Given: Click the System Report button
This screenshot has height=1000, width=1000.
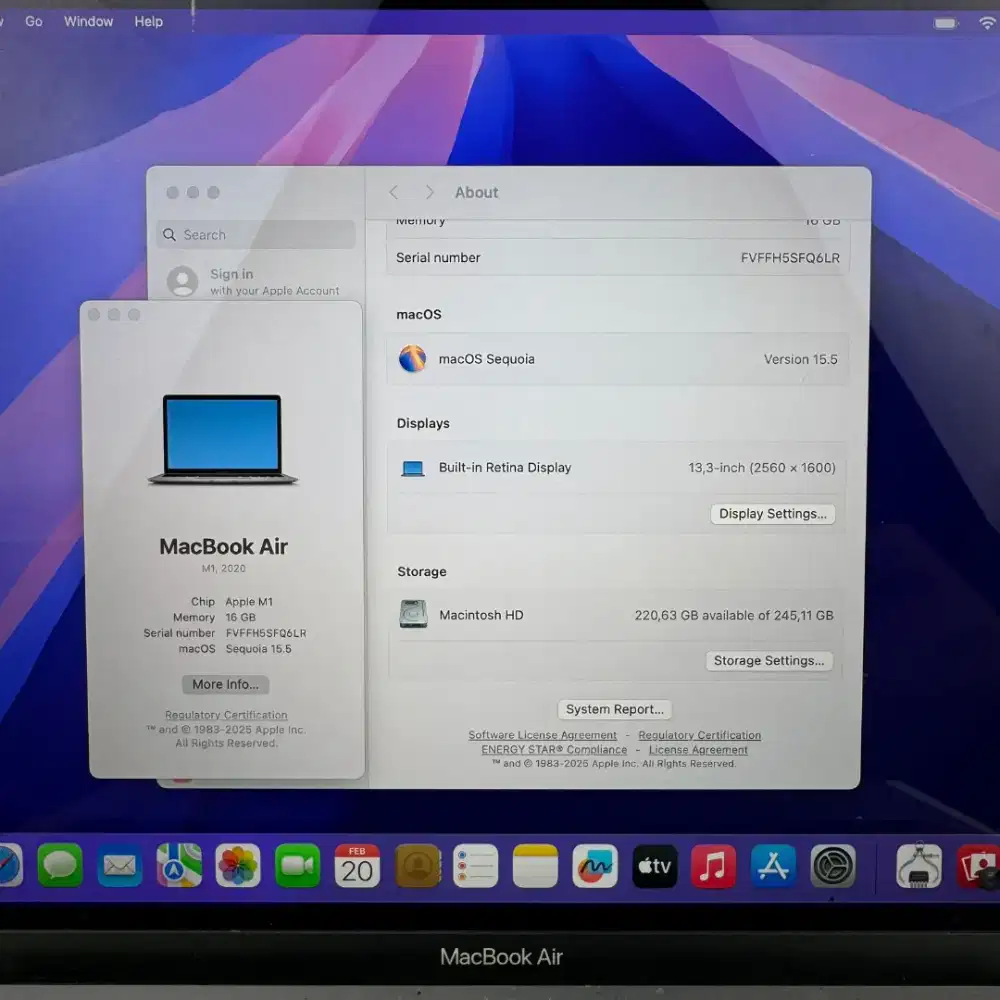Looking at the screenshot, I should pos(614,709).
